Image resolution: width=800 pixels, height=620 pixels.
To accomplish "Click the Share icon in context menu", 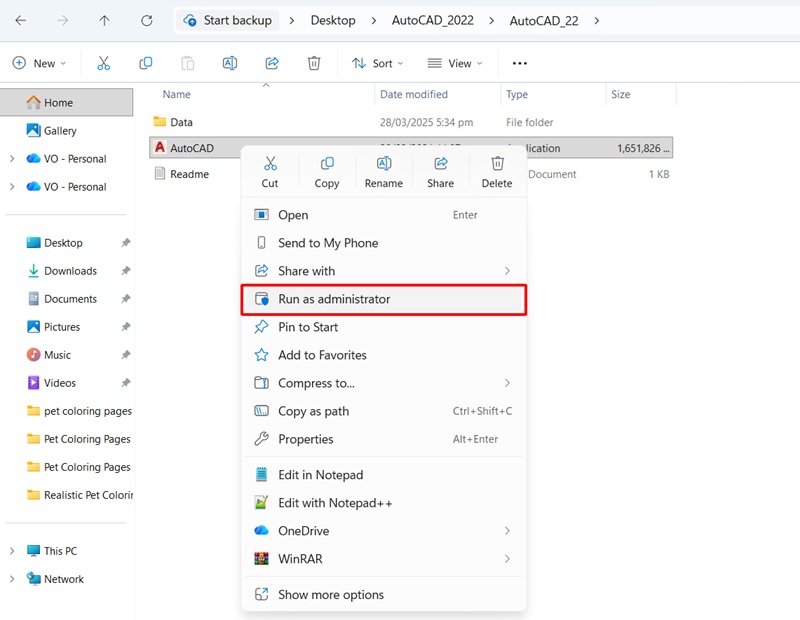I will (440, 165).
